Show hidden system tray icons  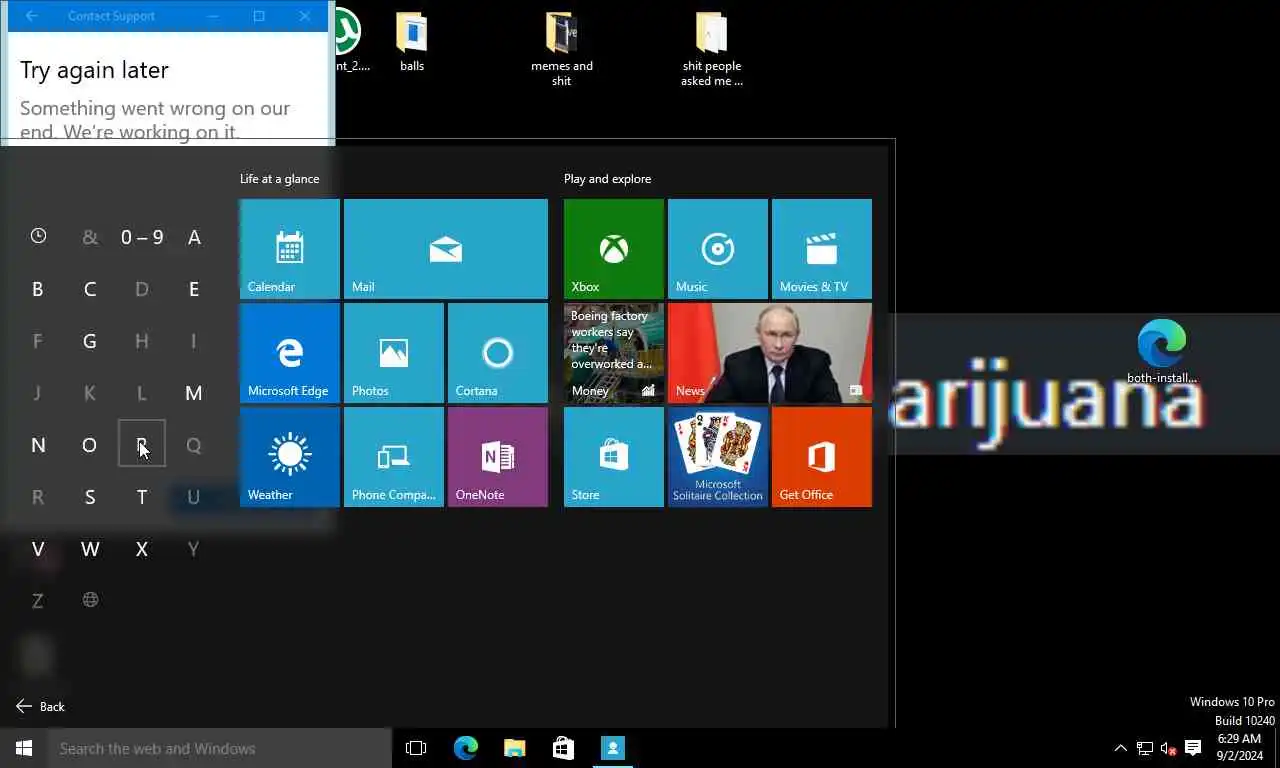pos(1120,748)
